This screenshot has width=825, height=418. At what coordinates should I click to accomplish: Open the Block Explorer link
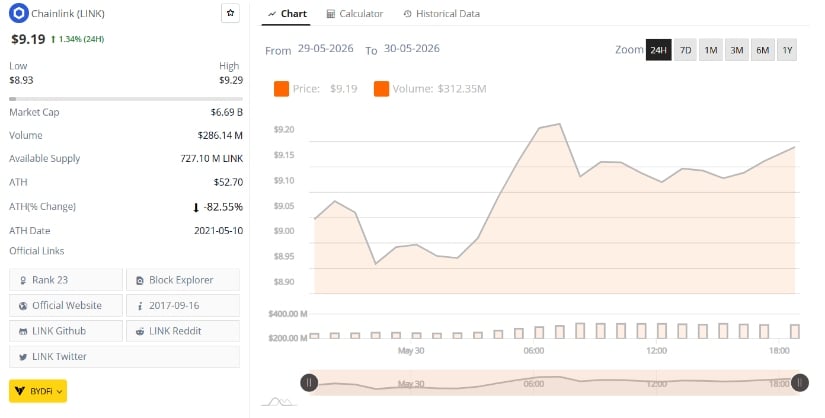click(x=183, y=280)
